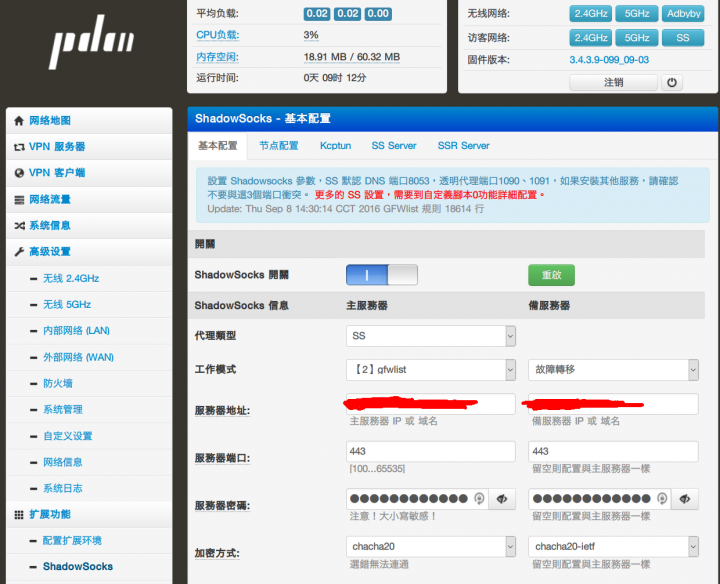Open VPN 服务器 in the sidebar
720x584 pixels.
tap(90, 147)
